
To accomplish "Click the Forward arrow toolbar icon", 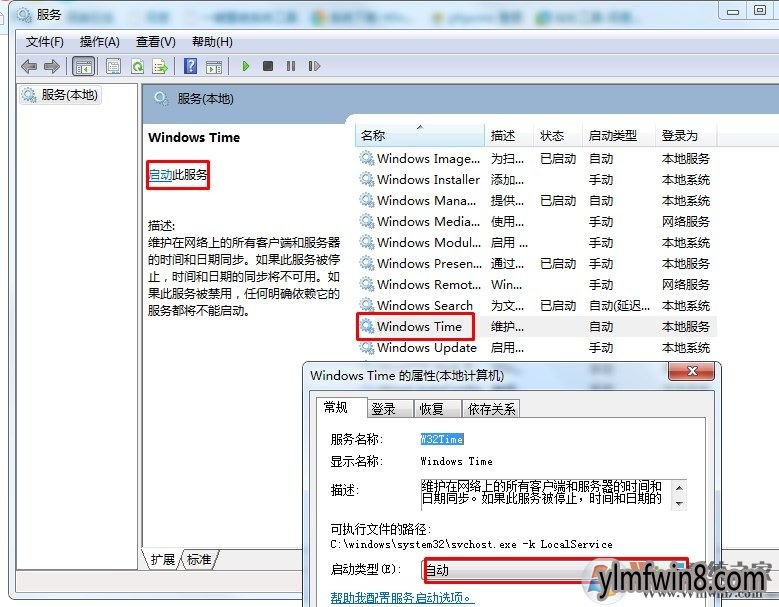I will (x=52, y=66).
